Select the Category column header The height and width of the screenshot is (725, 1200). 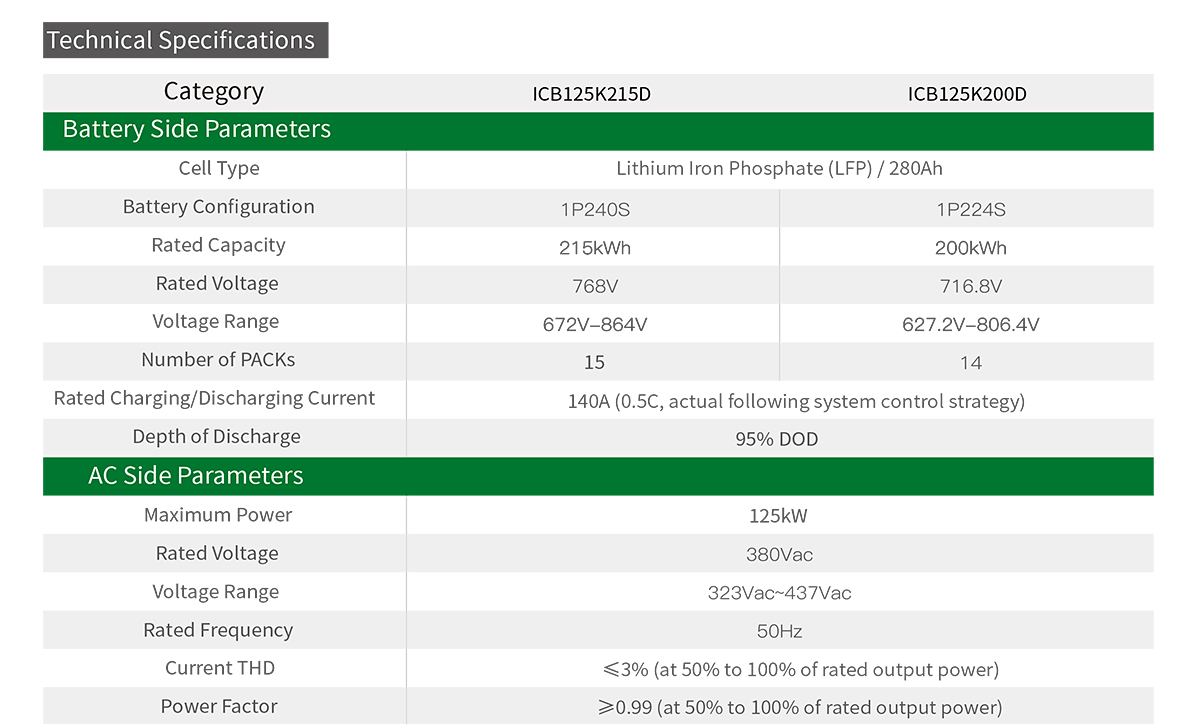214,92
